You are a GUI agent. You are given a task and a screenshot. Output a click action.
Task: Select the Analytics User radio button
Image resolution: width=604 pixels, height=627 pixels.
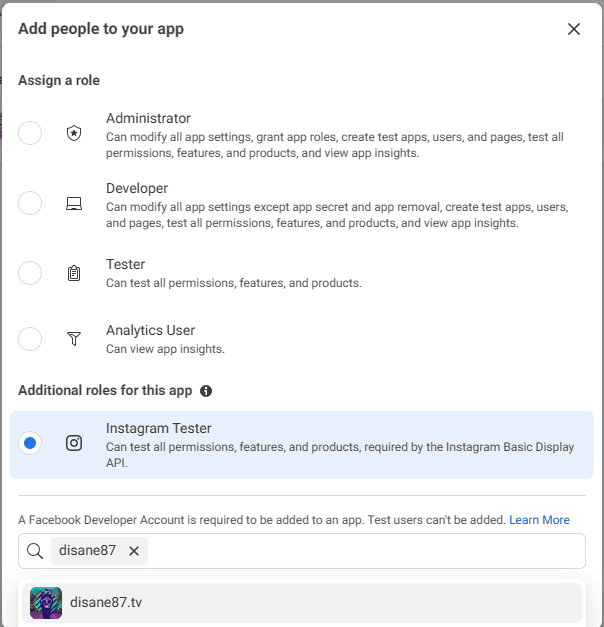[30, 339]
